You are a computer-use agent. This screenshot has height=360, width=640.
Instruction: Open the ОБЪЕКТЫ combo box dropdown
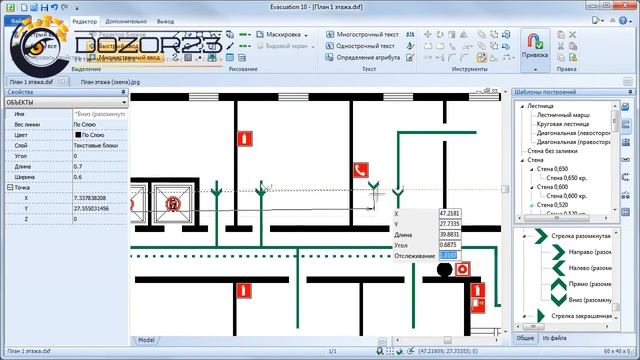pyautogui.click(x=124, y=102)
